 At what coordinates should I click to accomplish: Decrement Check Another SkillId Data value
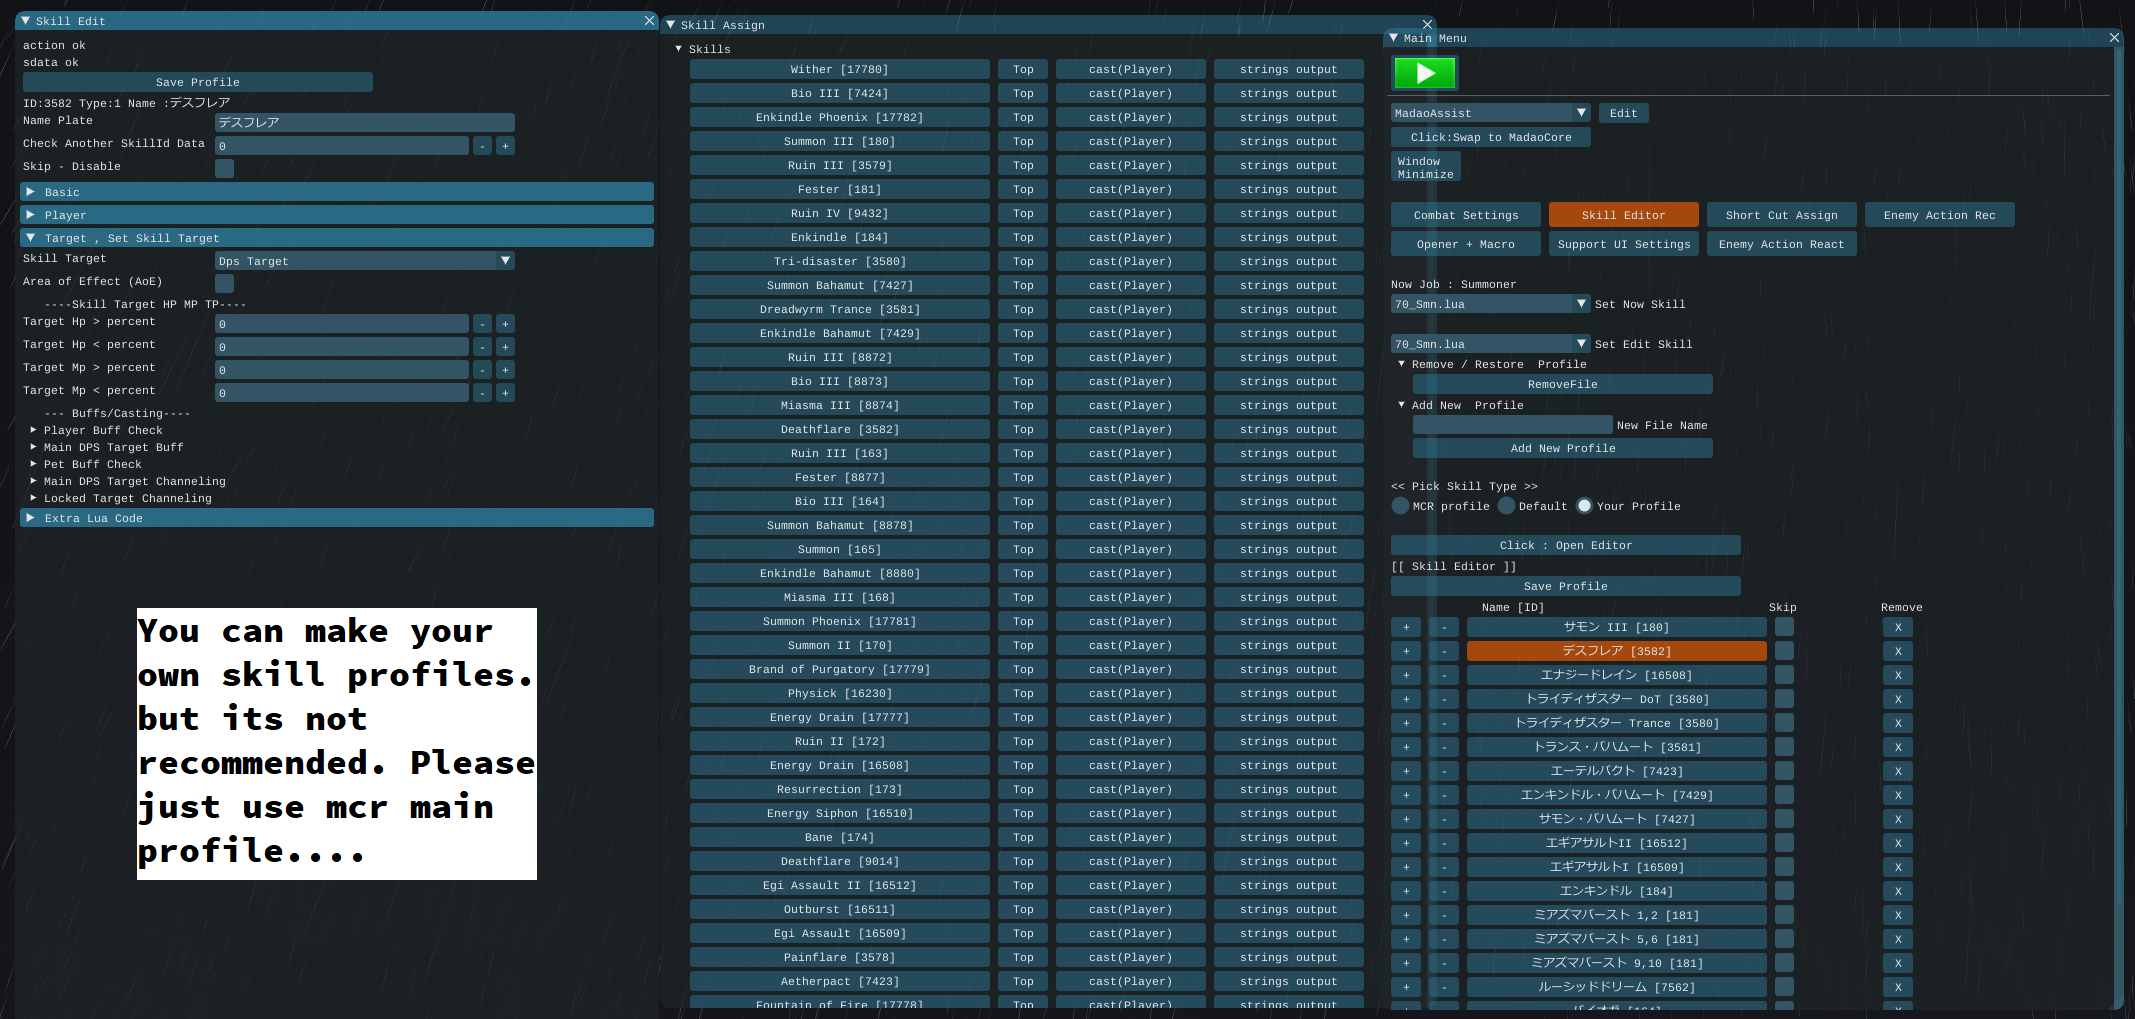[482, 146]
